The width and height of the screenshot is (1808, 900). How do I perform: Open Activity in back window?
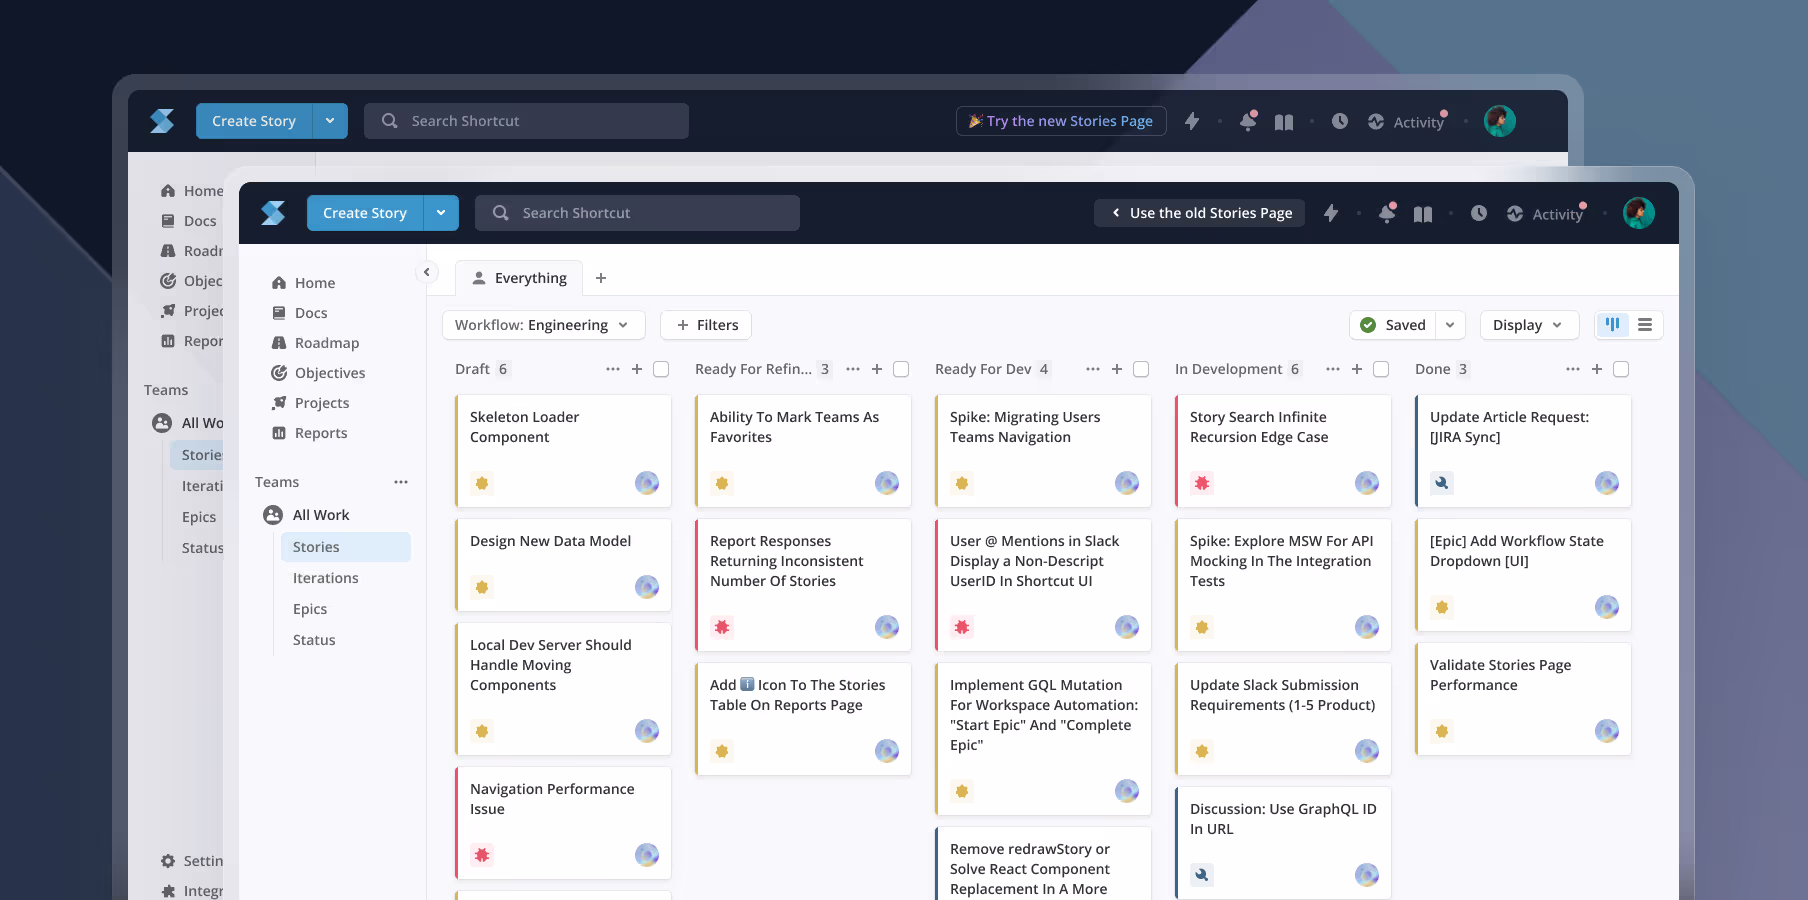click(x=1406, y=122)
